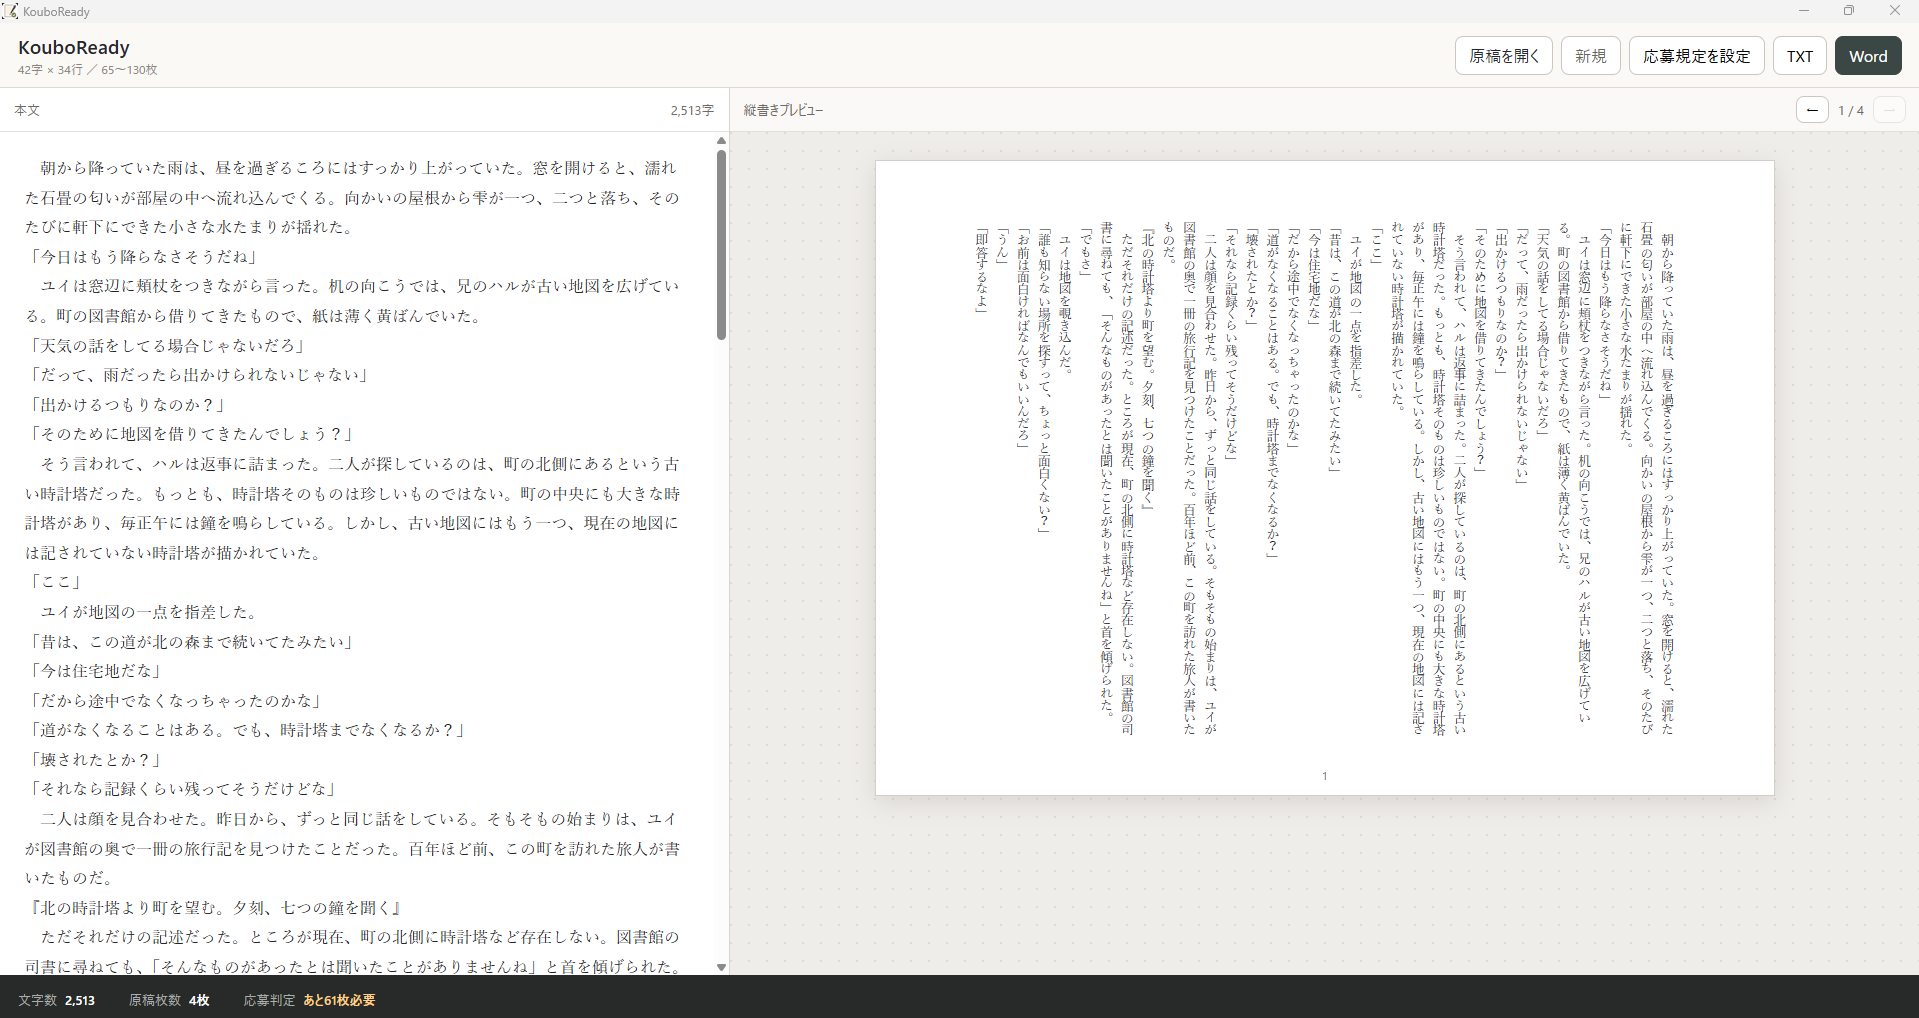Click the KouboReady app icon in title bar

[10, 11]
